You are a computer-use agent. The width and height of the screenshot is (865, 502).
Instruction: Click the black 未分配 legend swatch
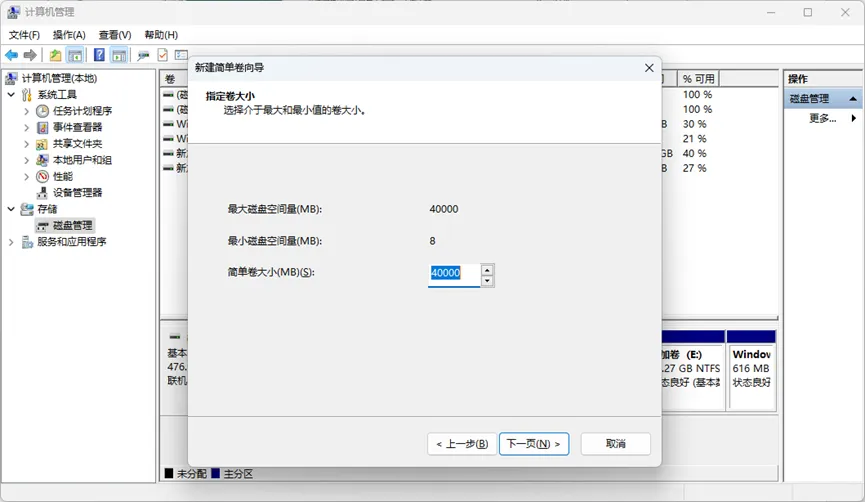click(169, 473)
